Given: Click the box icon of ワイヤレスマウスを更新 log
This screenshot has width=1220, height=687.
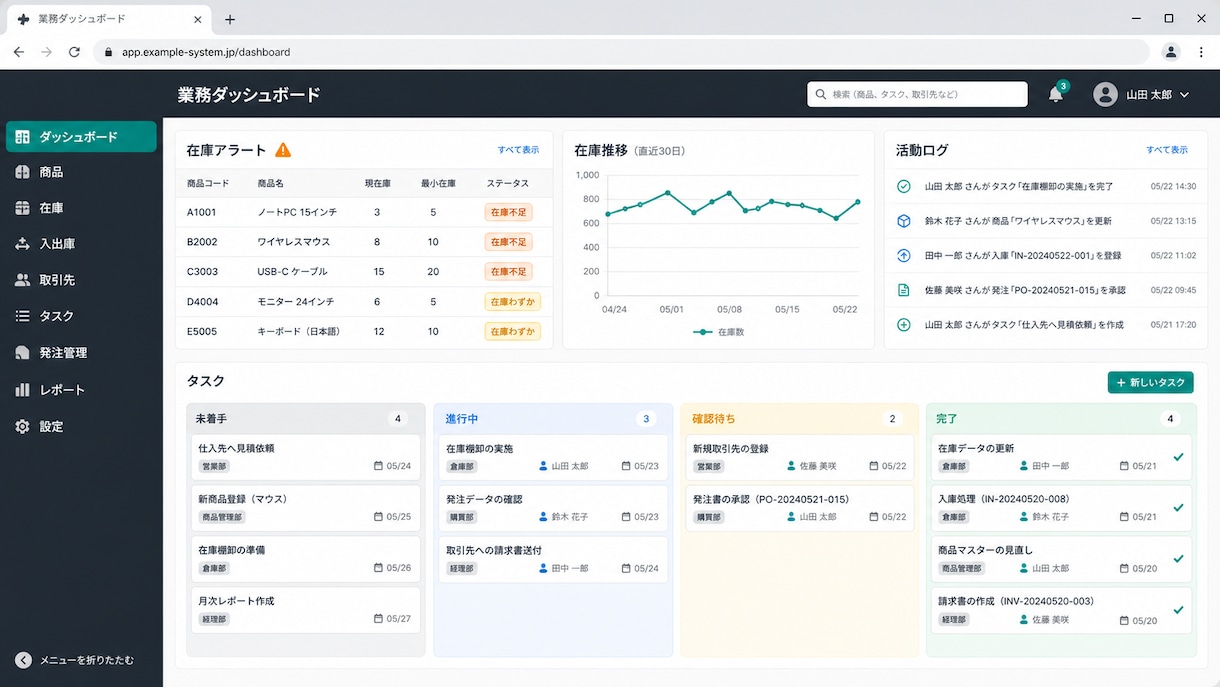Looking at the screenshot, I should [x=904, y=221].
